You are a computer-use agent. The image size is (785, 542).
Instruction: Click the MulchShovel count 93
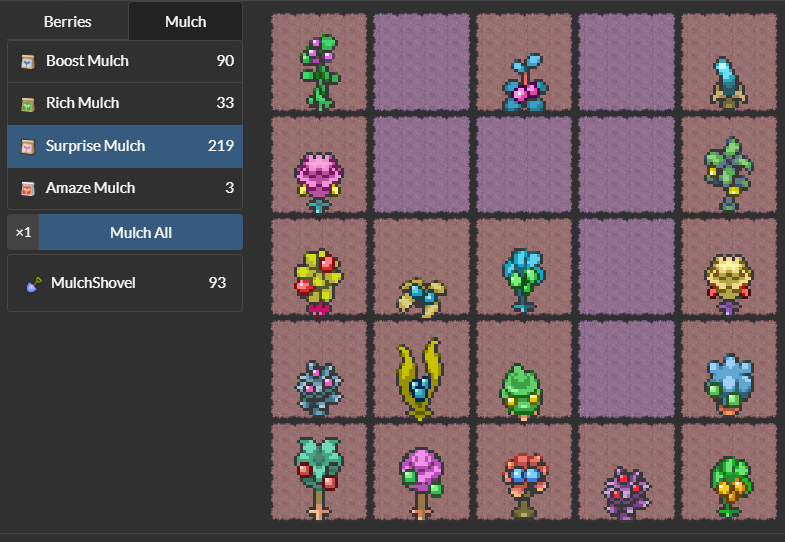[217, 283]
